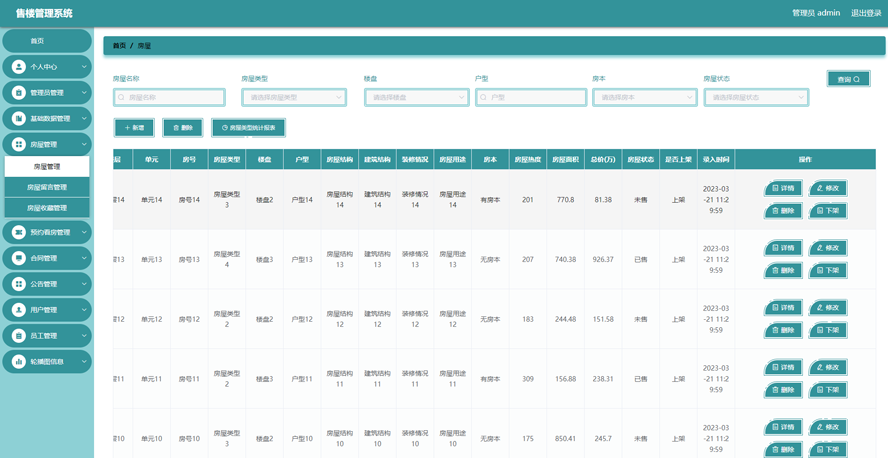
Task: Click 删除 for the 单元12 row
Action: click(783, 330)
